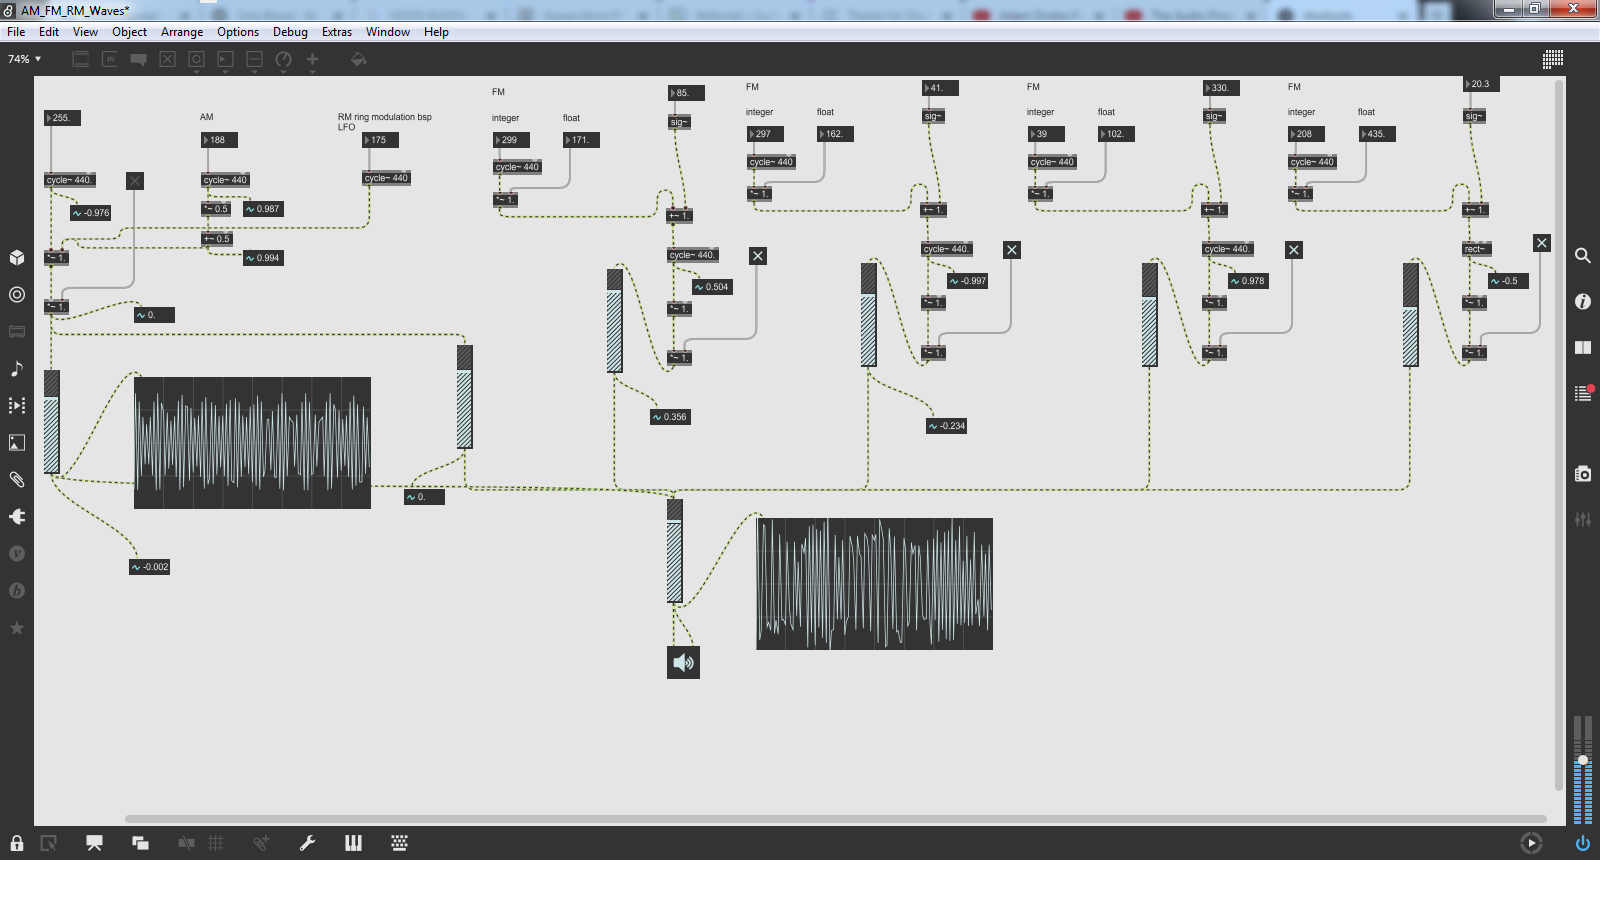Click the patcher lock icon

tap(17, 843)
